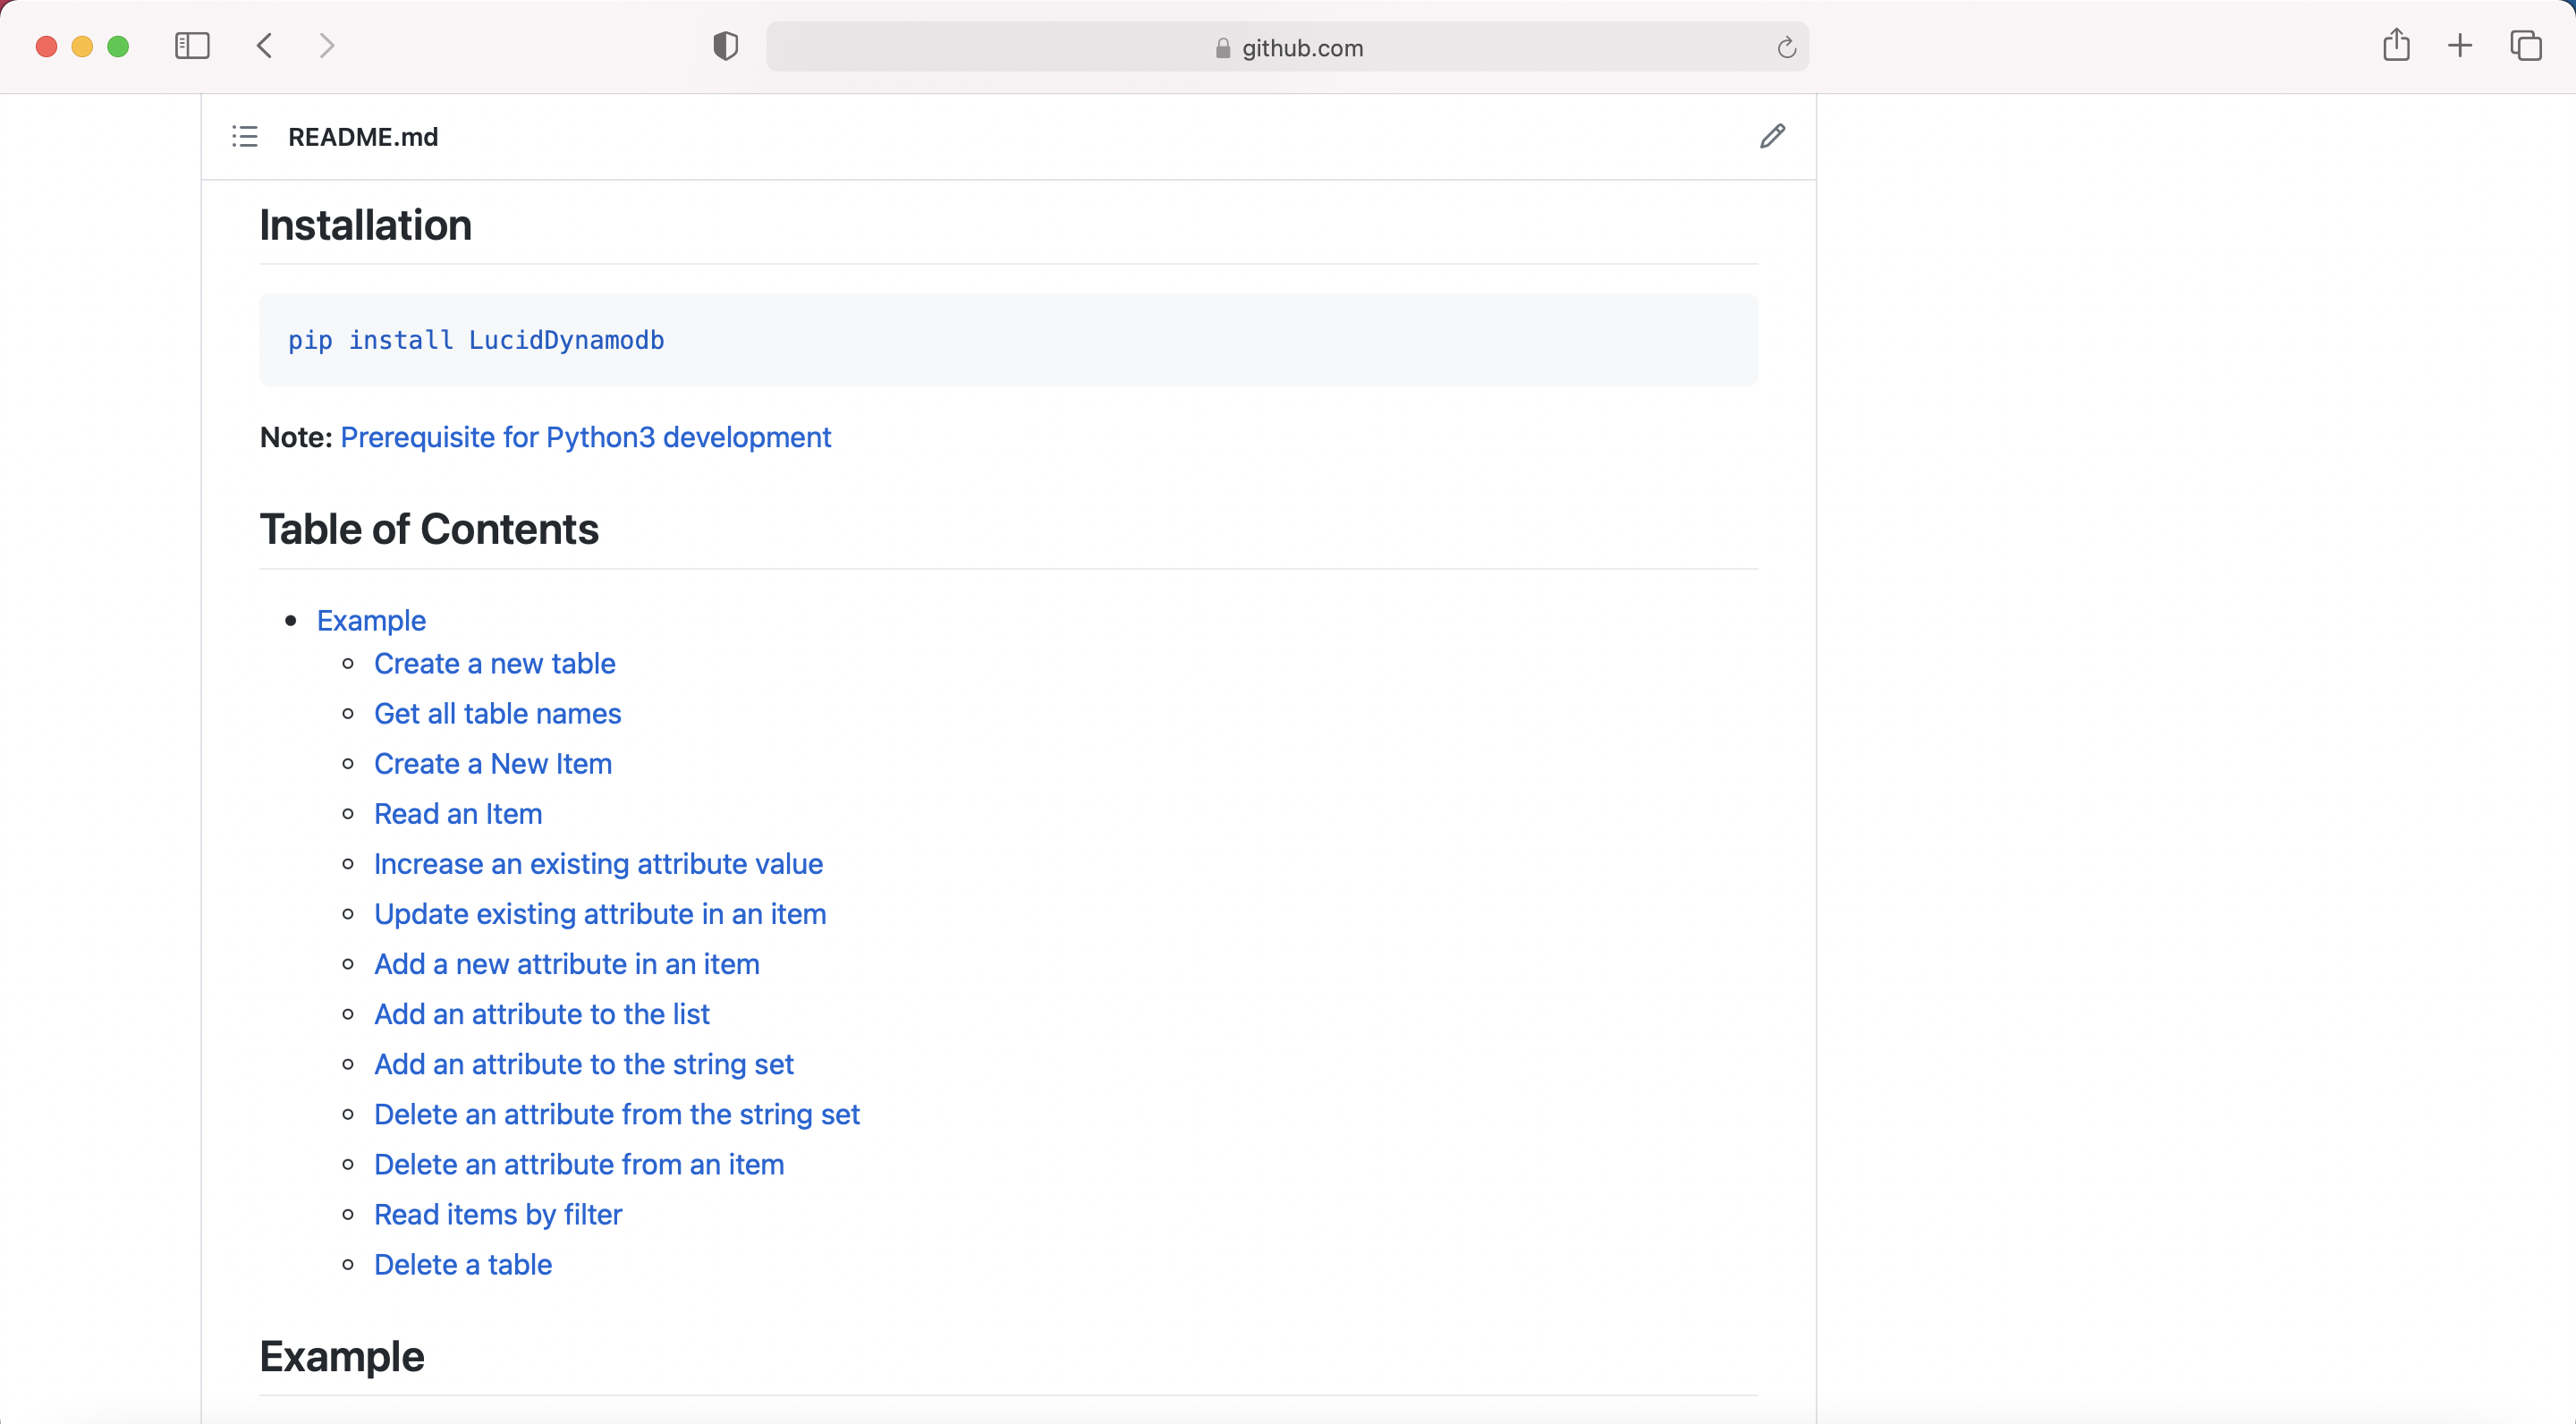Open the Prerequisite for Python3 development link

586,438
